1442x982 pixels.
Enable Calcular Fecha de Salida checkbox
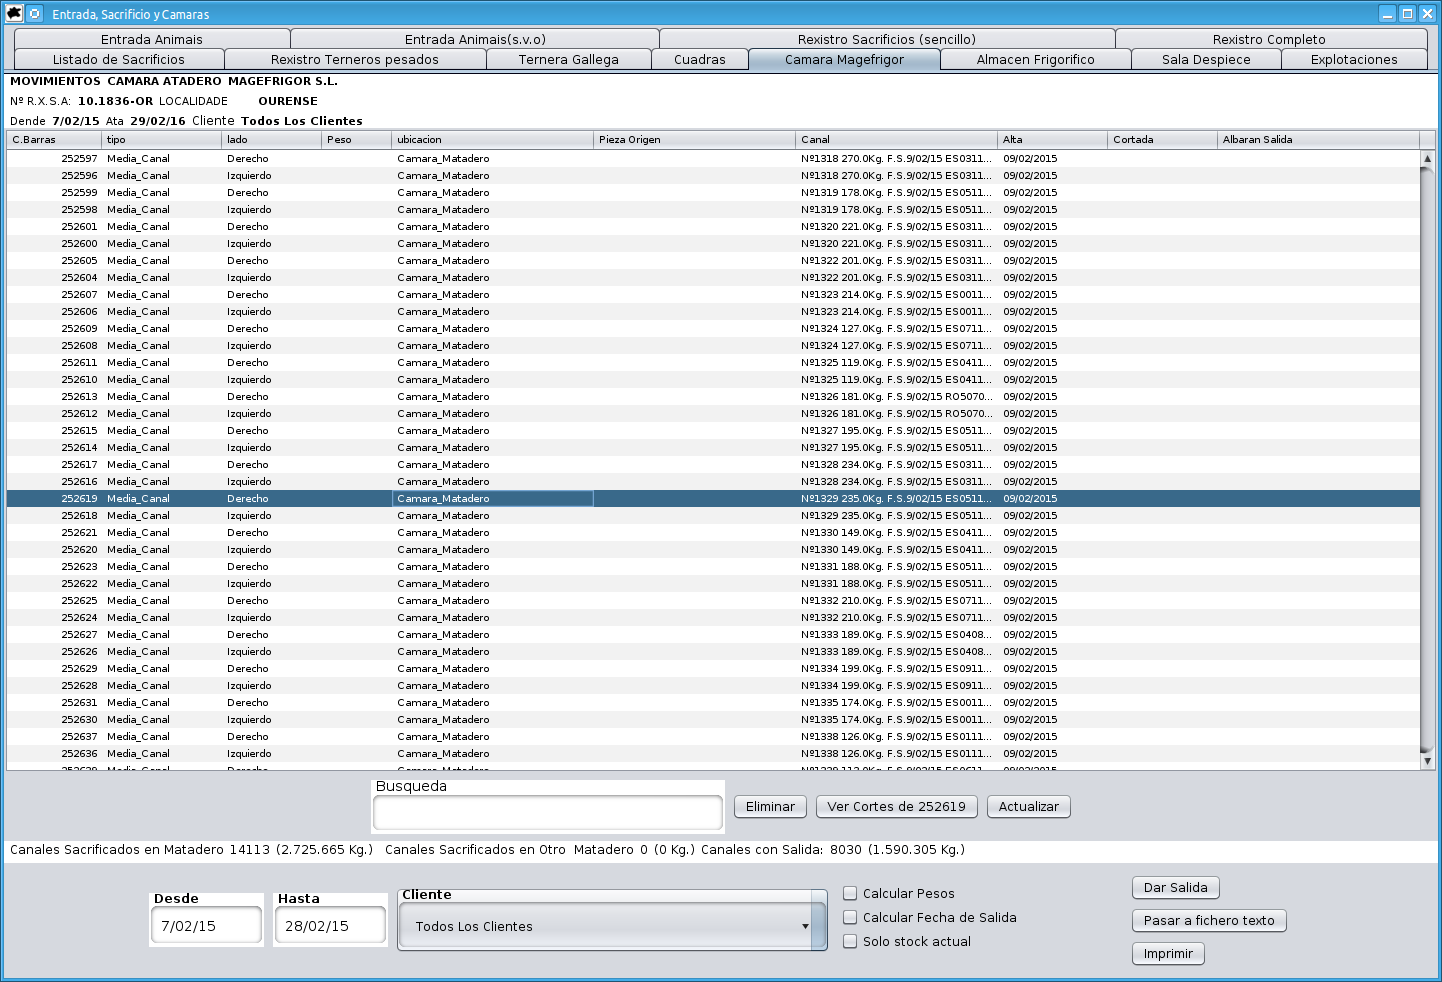[850, 917]
